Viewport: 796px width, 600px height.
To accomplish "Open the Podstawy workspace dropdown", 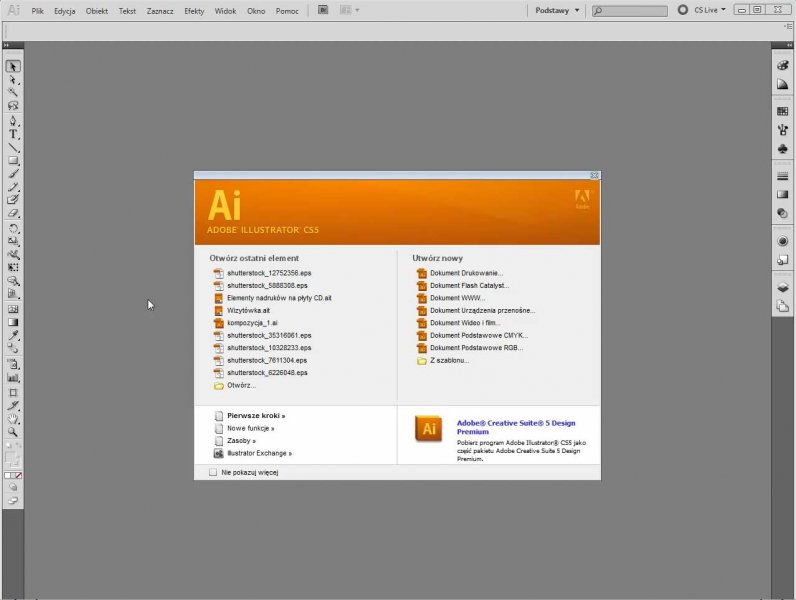I will [557, 10].
